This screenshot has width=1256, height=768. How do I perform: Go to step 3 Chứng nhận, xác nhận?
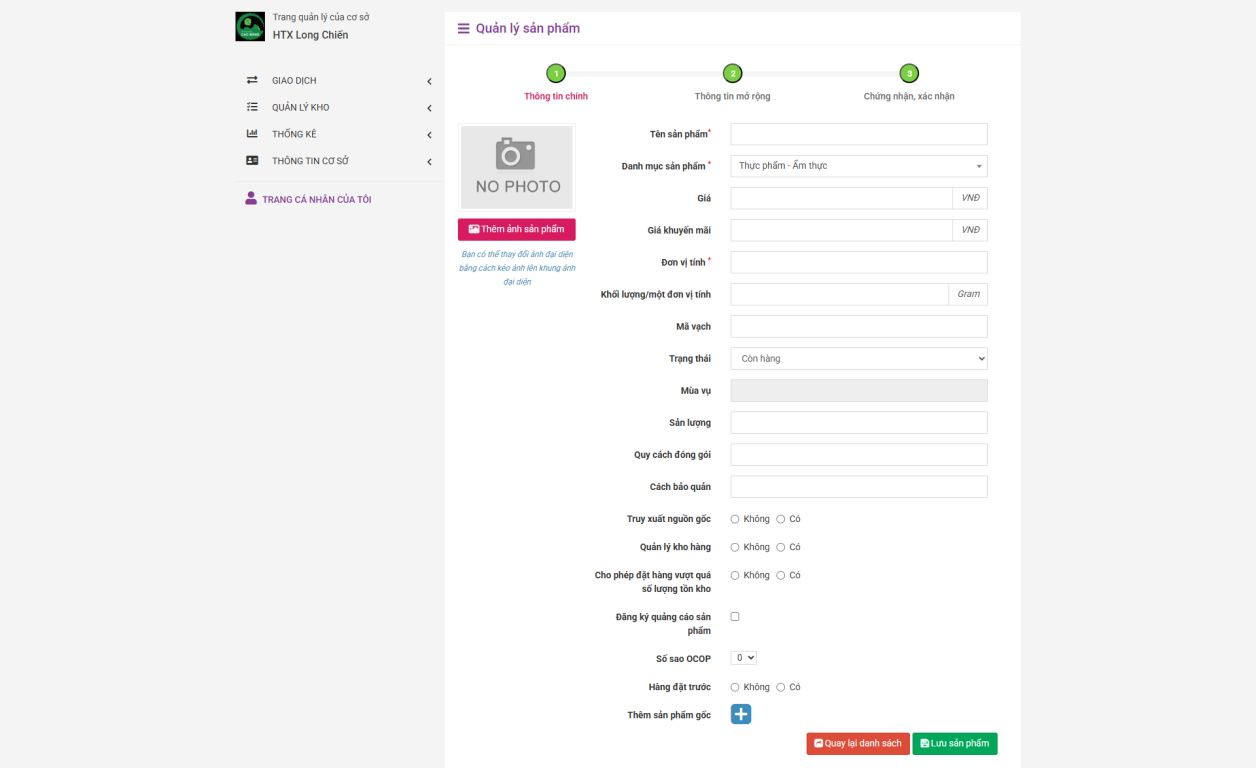click(908, 73)
